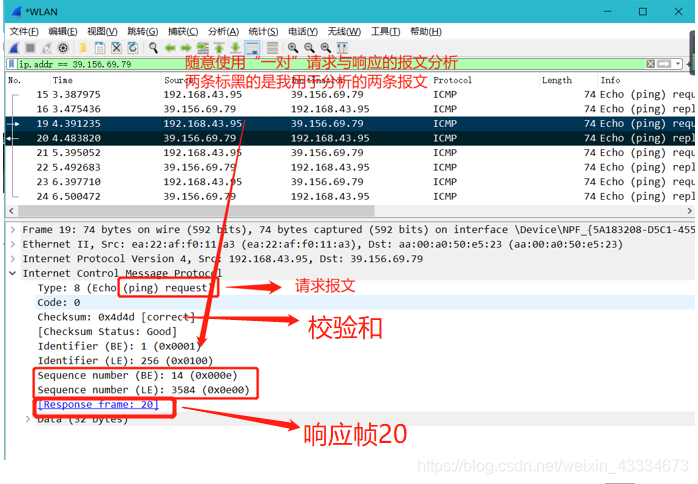The width and height of the screenshot is (698, 484).
Task: Select packet 16 at time 3.475436
Action: 349,109
